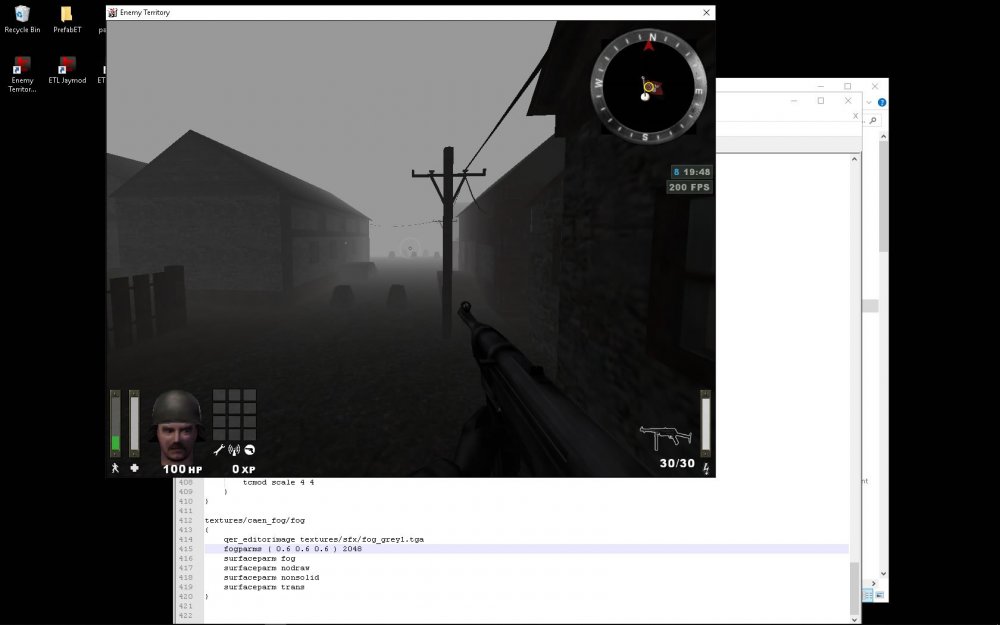The image size is (1000, 625).
Task: Click line number 422 in editor gutter
Action: point(186,616)
